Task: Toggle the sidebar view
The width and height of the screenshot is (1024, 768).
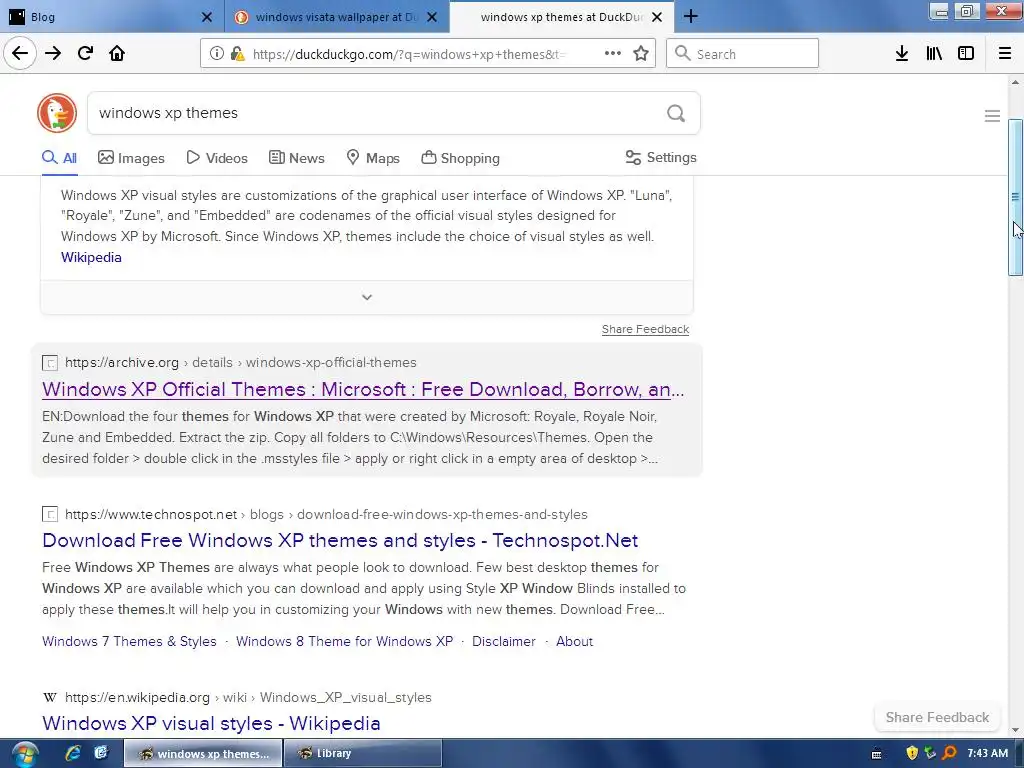Action: (x=966, y=53)
